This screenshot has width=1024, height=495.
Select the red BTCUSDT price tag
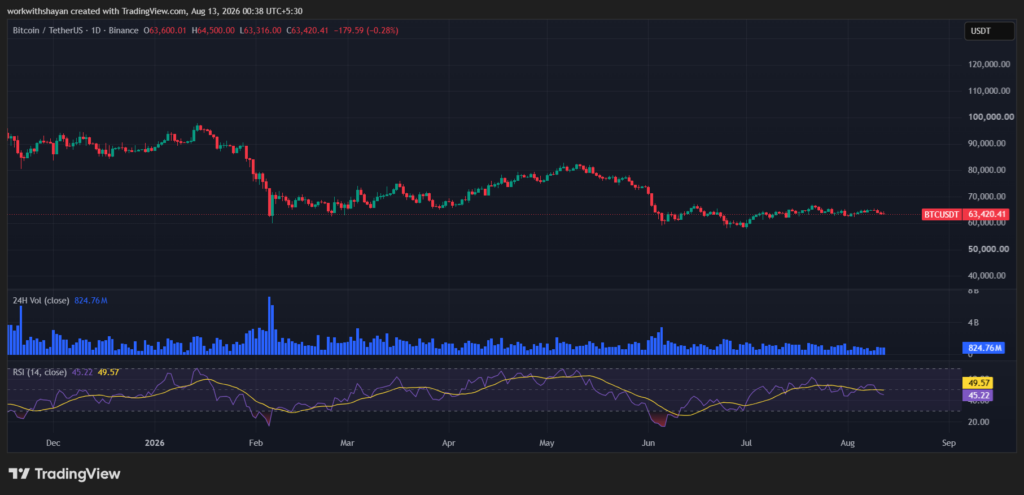coord(941,214)
